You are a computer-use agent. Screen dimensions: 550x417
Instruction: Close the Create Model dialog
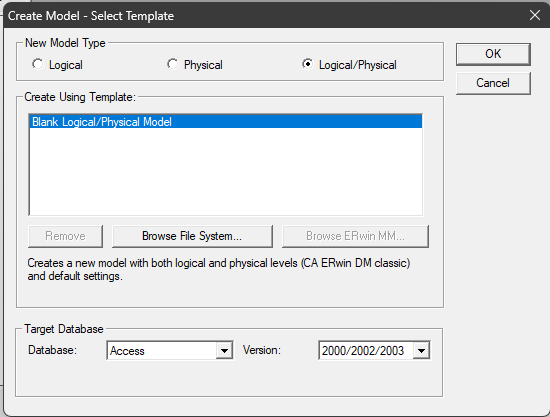[535, 15]
